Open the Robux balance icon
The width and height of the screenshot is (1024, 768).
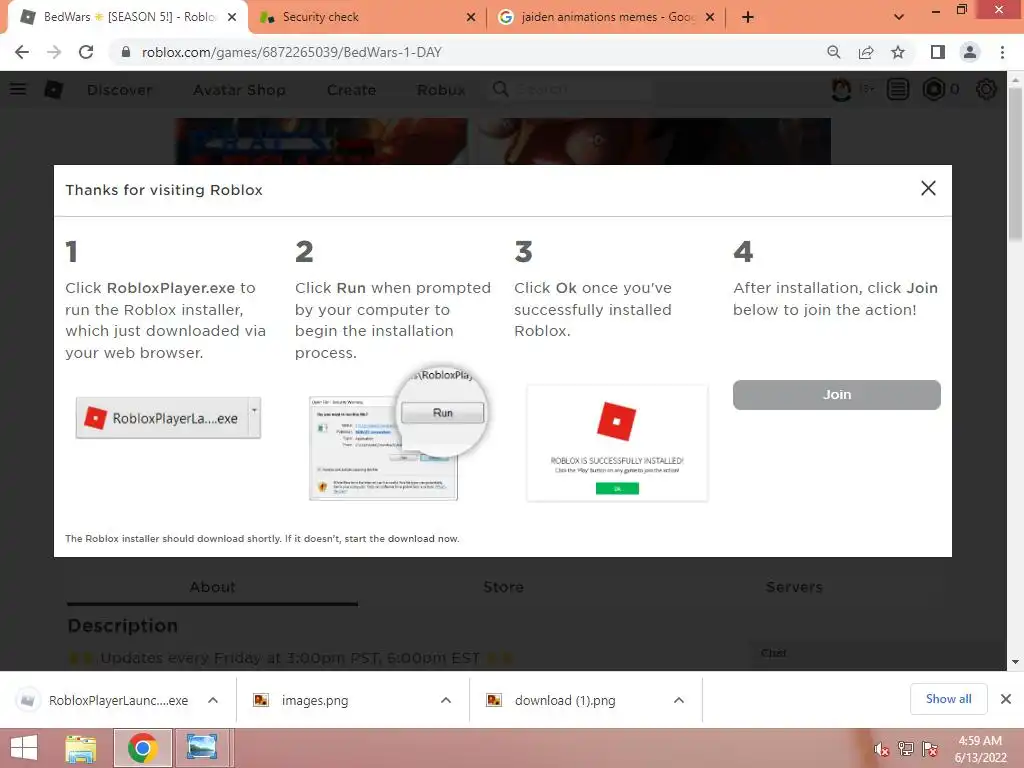click(934, 89)
